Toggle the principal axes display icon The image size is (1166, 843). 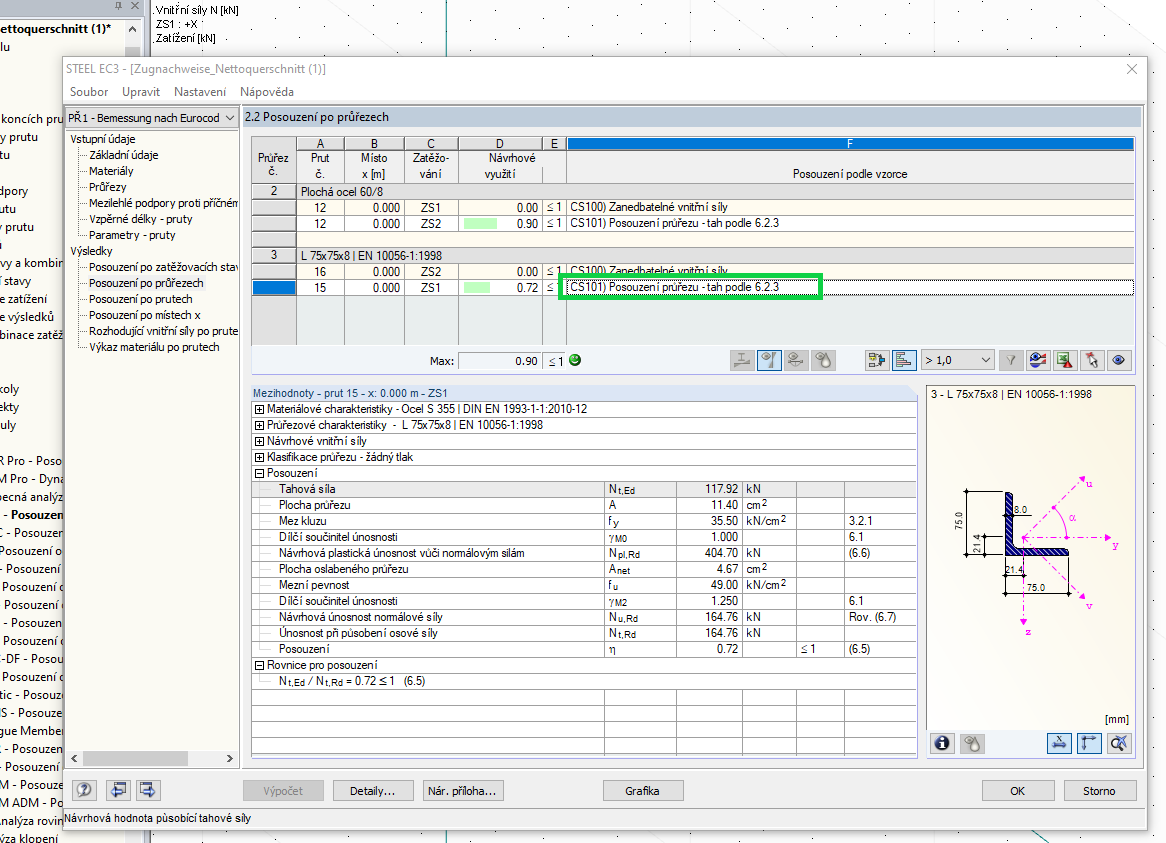tap(1089, 743)
